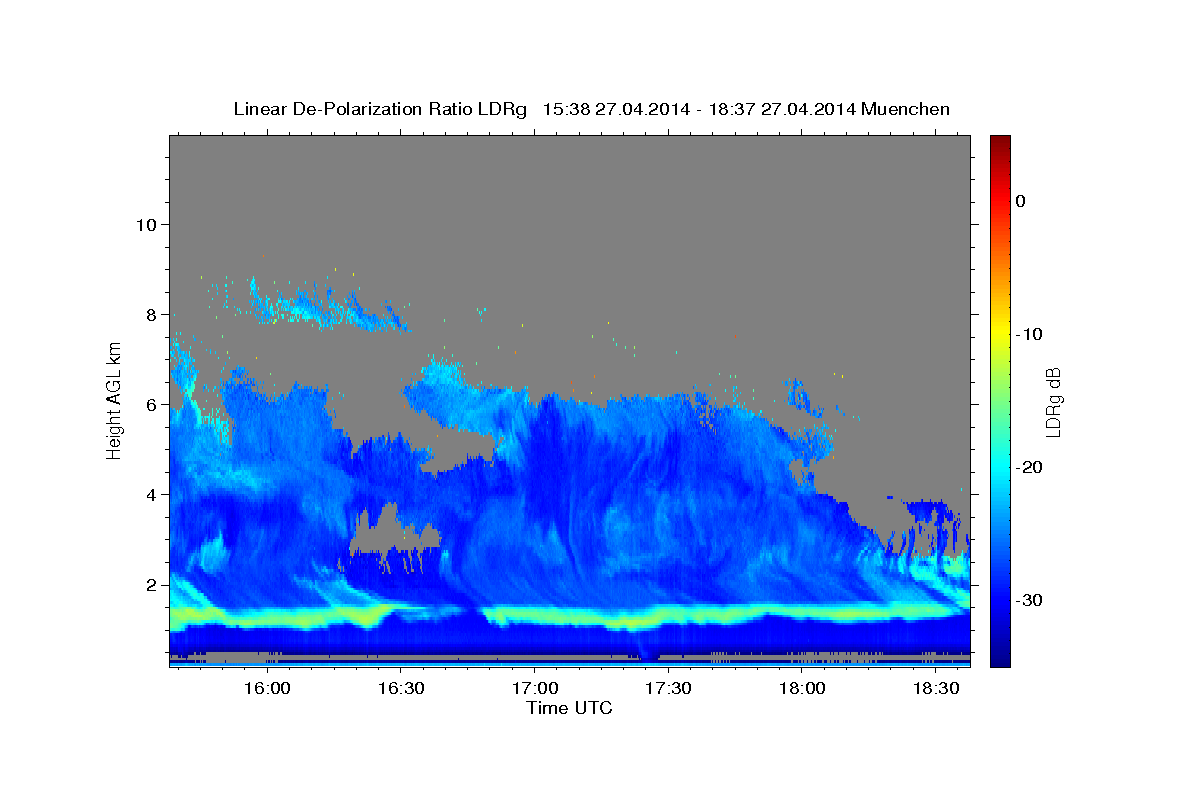Click the height tick label 2
This screenshot has height=800, width=1200.
click(151, 585)
